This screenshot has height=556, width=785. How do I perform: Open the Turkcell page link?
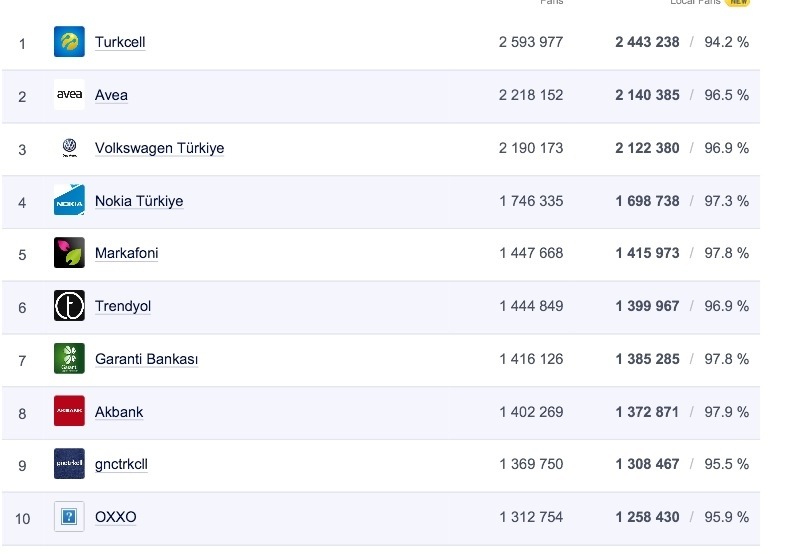click(x=120, y=43)
